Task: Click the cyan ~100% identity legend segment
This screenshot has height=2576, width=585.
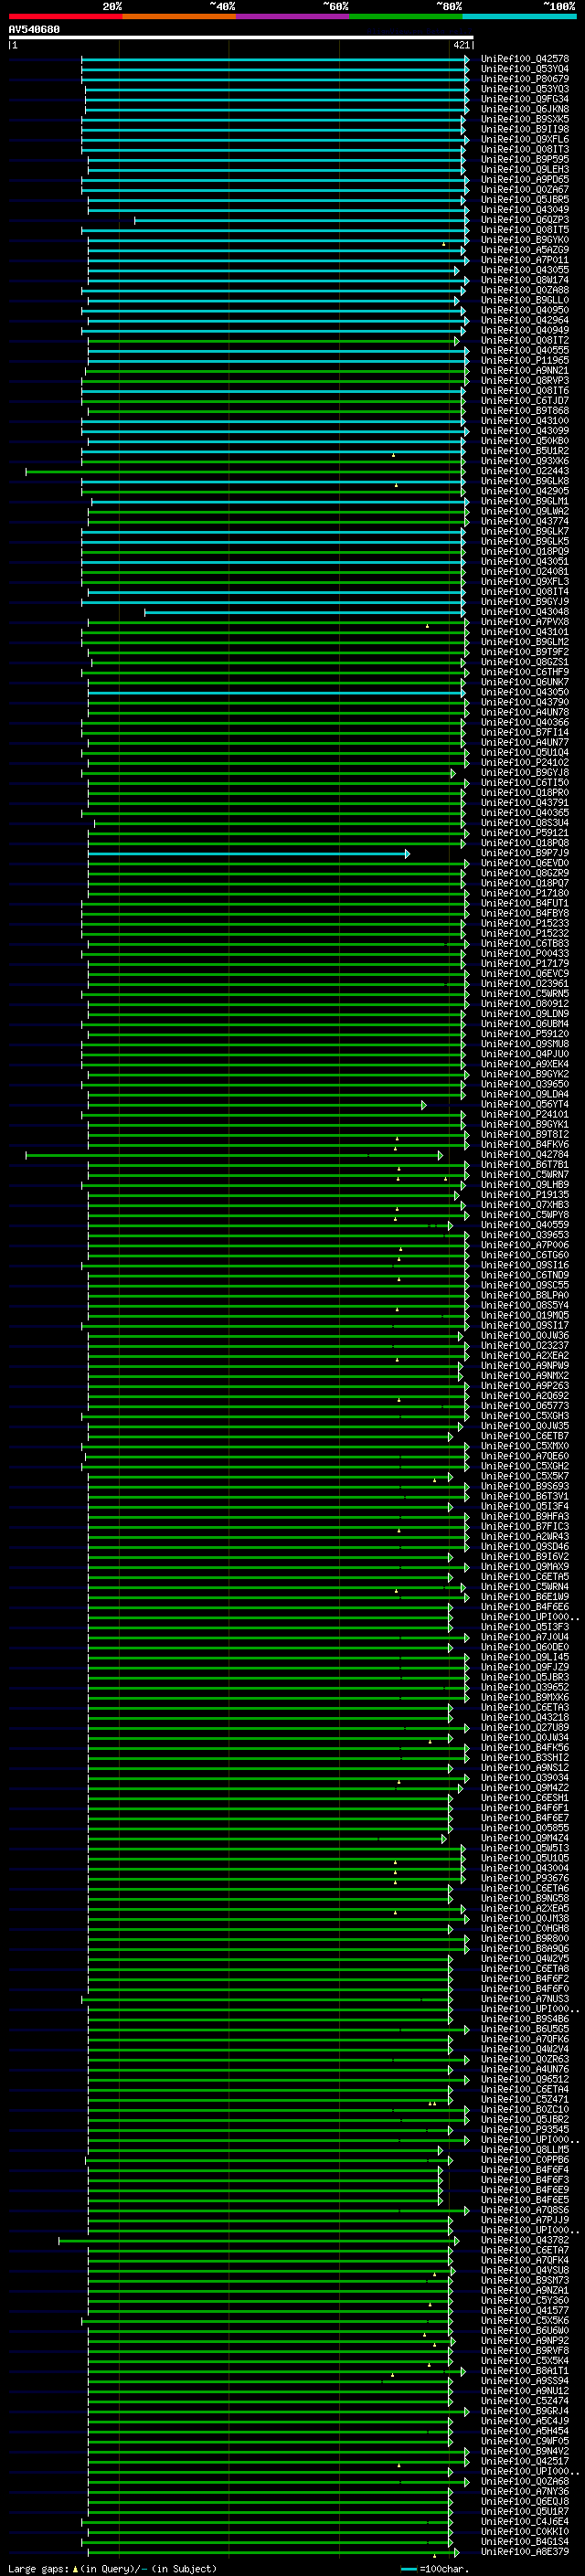Action: pos(520,16)
